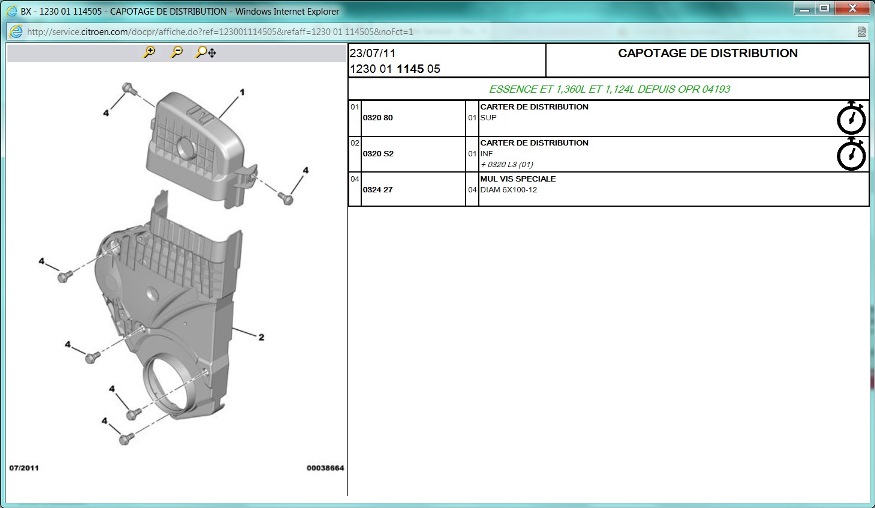Click the DIAM 6X100-12 specification text

(508, 190)
